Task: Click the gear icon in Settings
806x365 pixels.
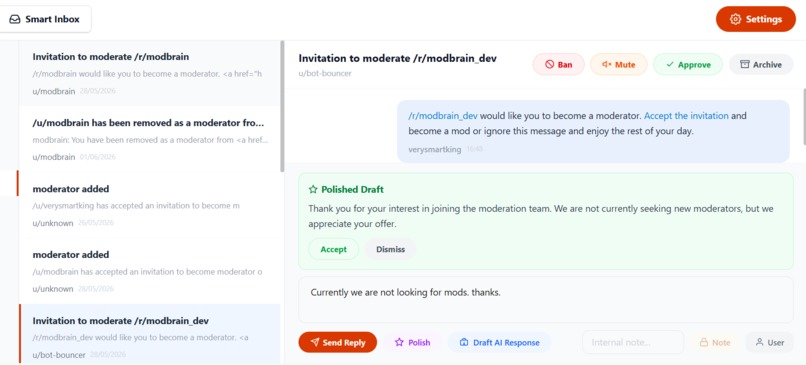Action: 736,20
